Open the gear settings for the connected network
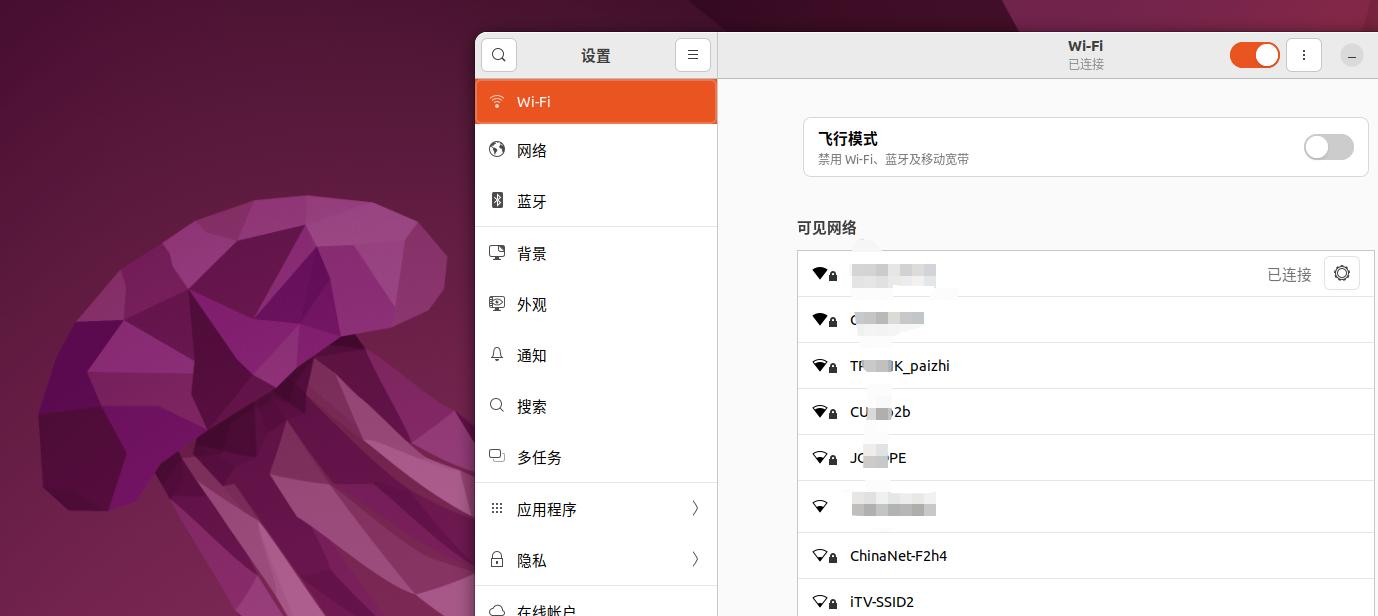The image size is (1378, 616). point(1341,272)
